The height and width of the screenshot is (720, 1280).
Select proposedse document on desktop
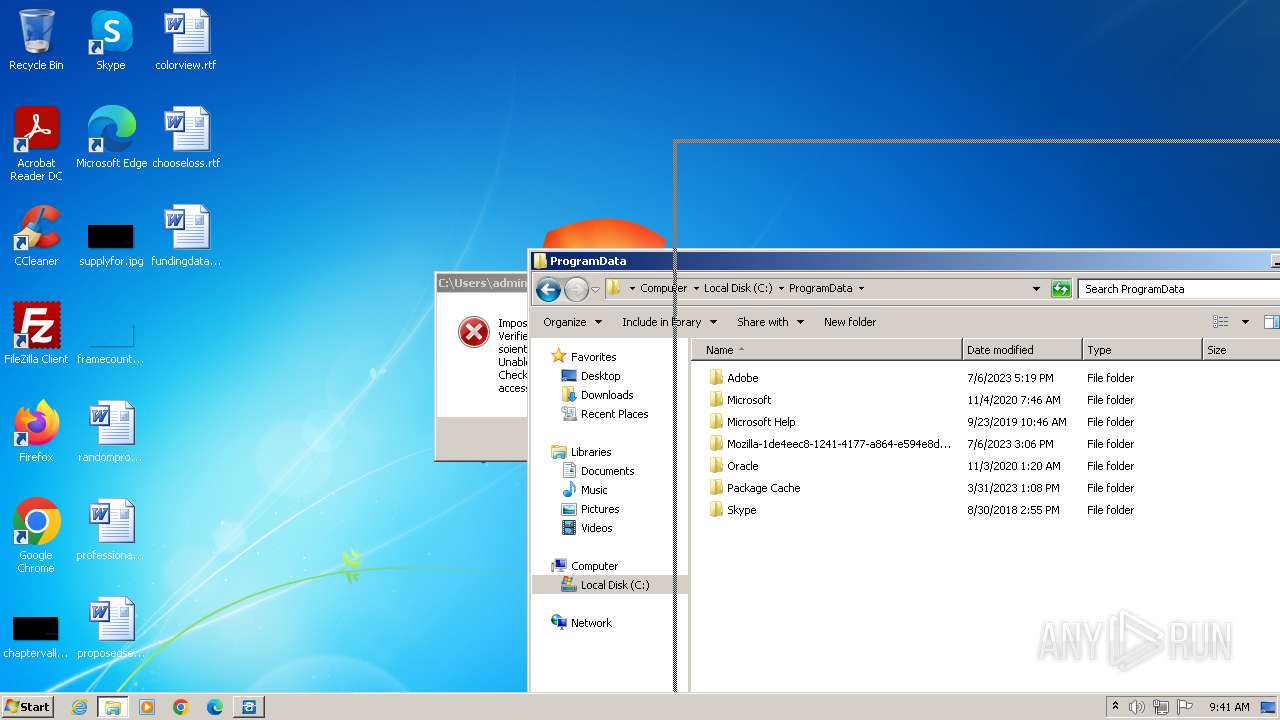pos(111,628)
